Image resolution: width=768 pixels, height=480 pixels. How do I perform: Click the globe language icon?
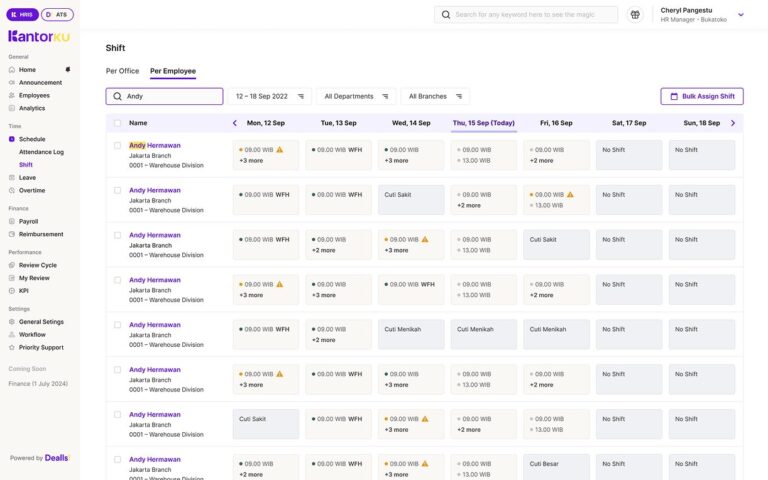click(634, 15)
